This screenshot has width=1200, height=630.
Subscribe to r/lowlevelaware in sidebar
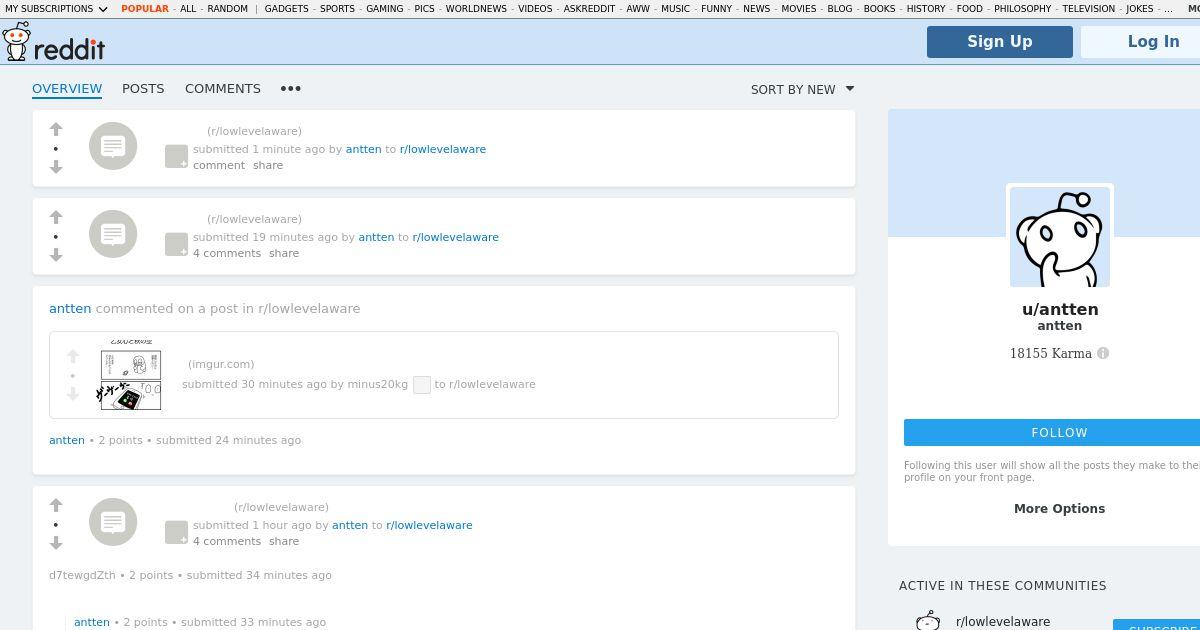click(x=1157, y=627)
